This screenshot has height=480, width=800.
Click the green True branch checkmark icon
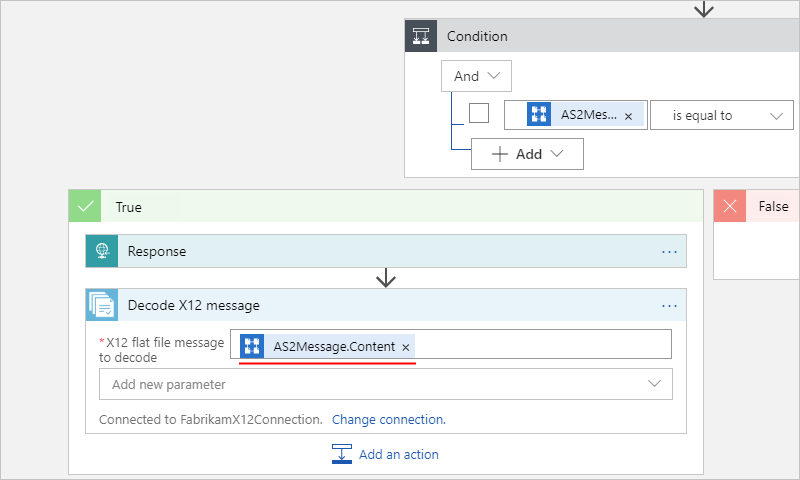(85, 207)
